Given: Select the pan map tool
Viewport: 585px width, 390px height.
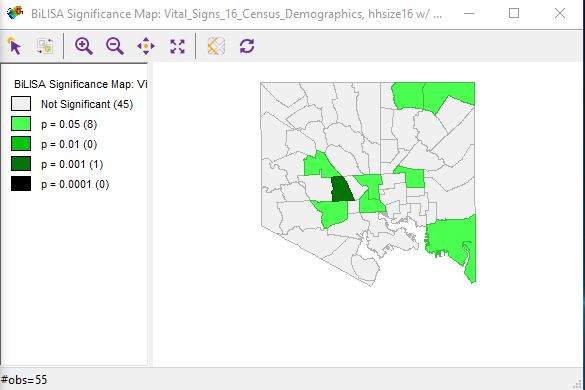Looking at the screenshot, I should (146, 46).
